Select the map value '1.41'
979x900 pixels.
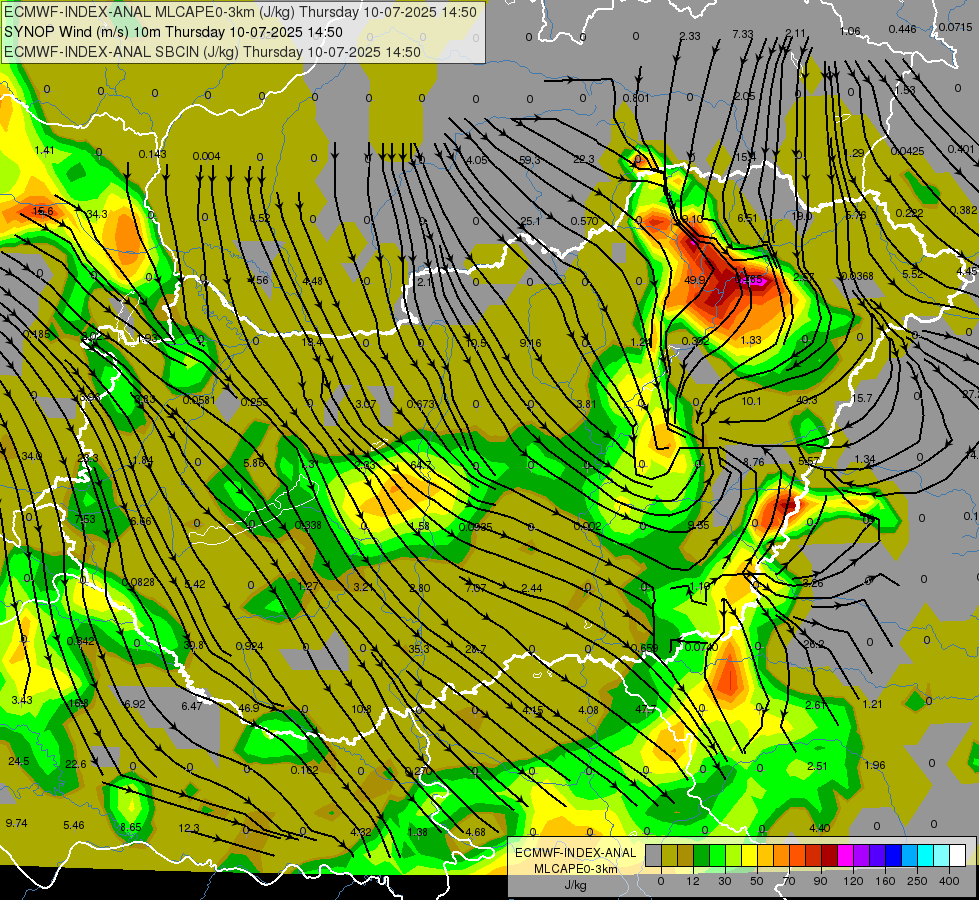pos(44,150)
